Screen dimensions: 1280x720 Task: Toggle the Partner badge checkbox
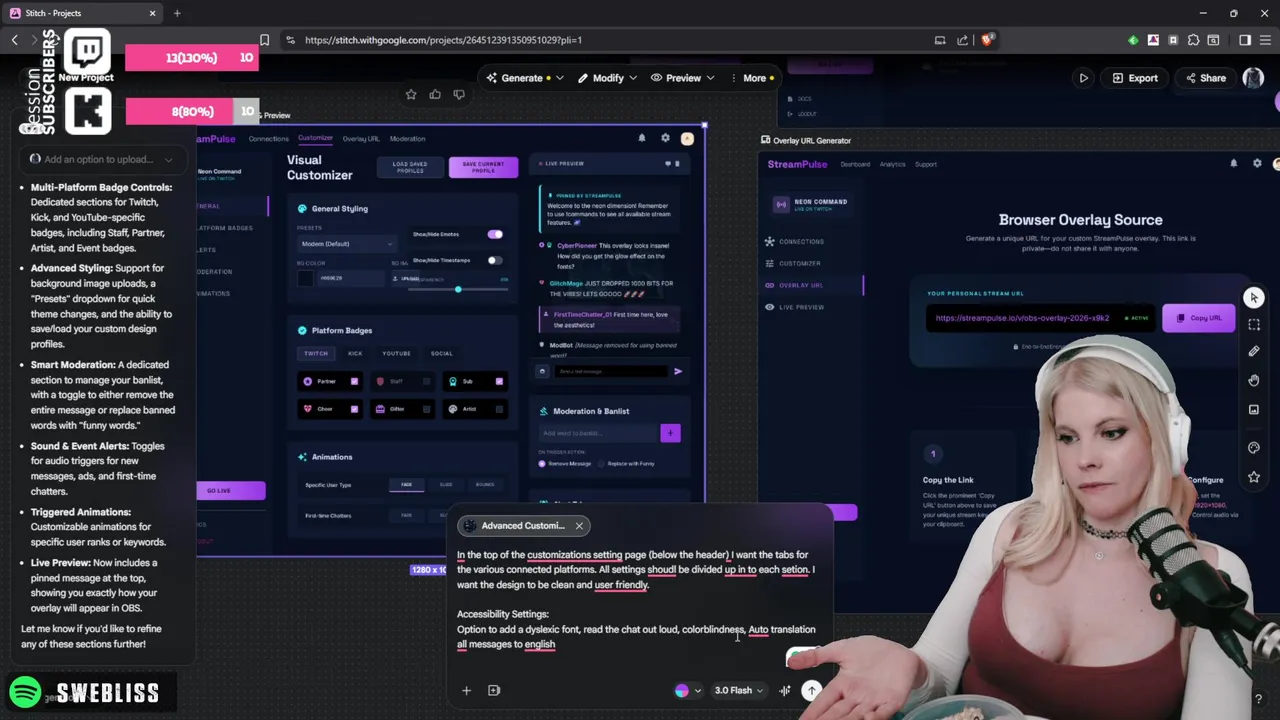click(354, 381)
